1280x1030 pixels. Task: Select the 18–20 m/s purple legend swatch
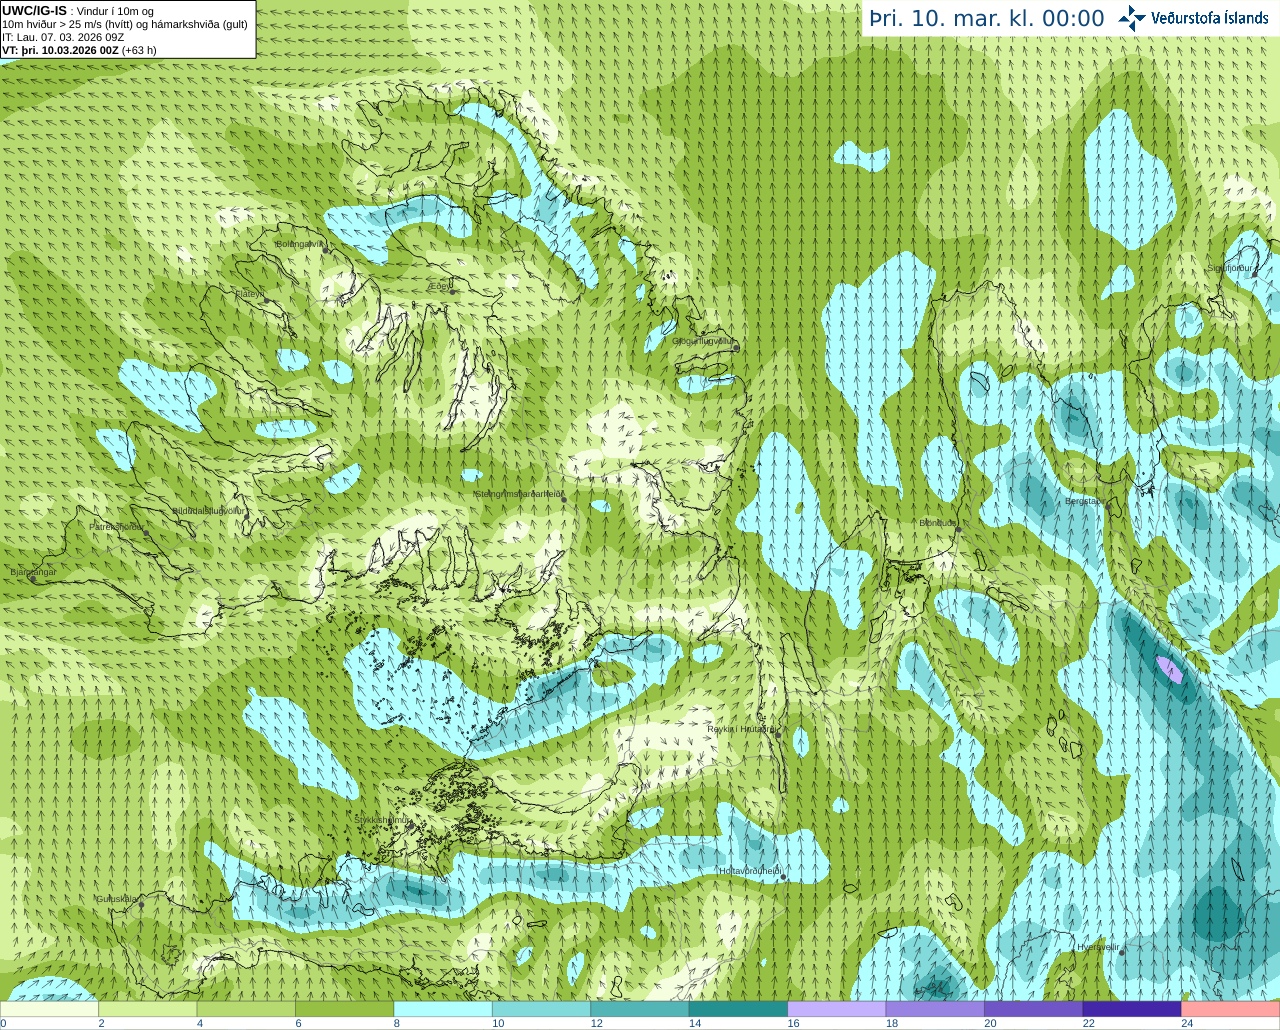936,1009
